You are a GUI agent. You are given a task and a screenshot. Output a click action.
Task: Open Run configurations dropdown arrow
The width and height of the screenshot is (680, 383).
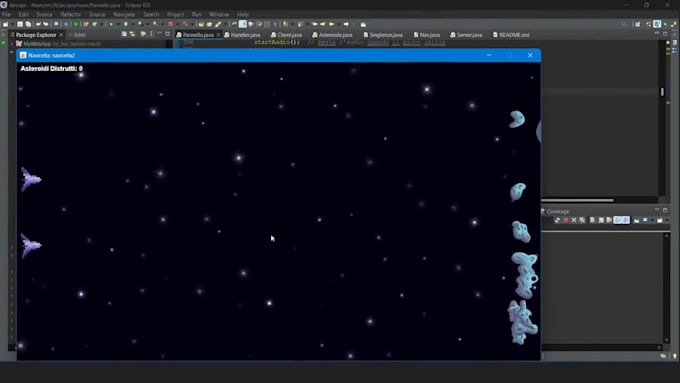133,24
